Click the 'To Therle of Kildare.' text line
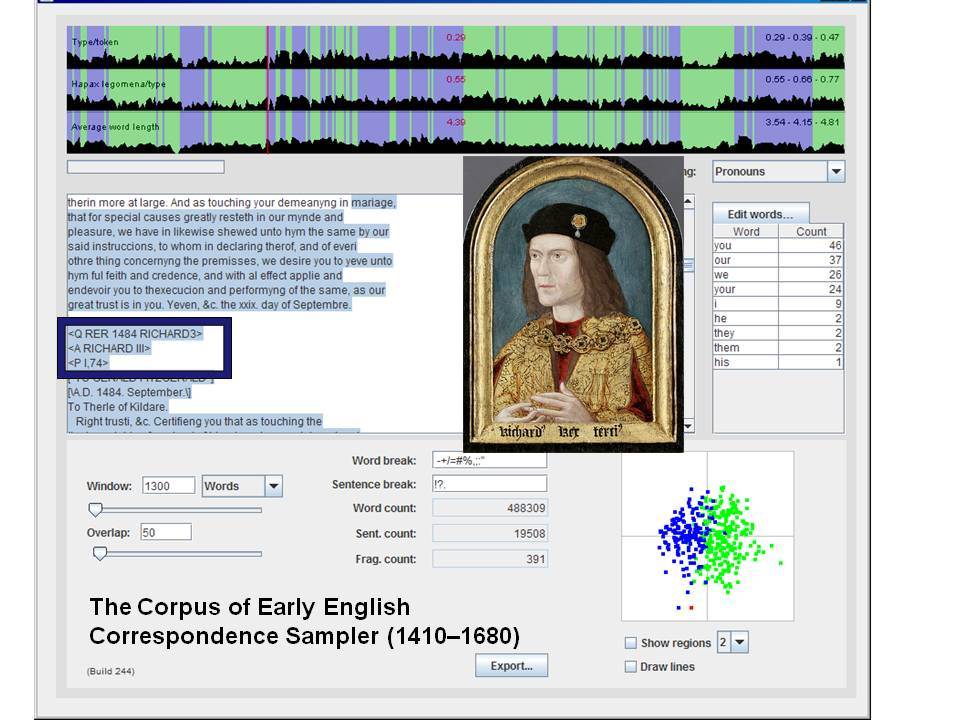960x720 pixels. coord(117,407)
